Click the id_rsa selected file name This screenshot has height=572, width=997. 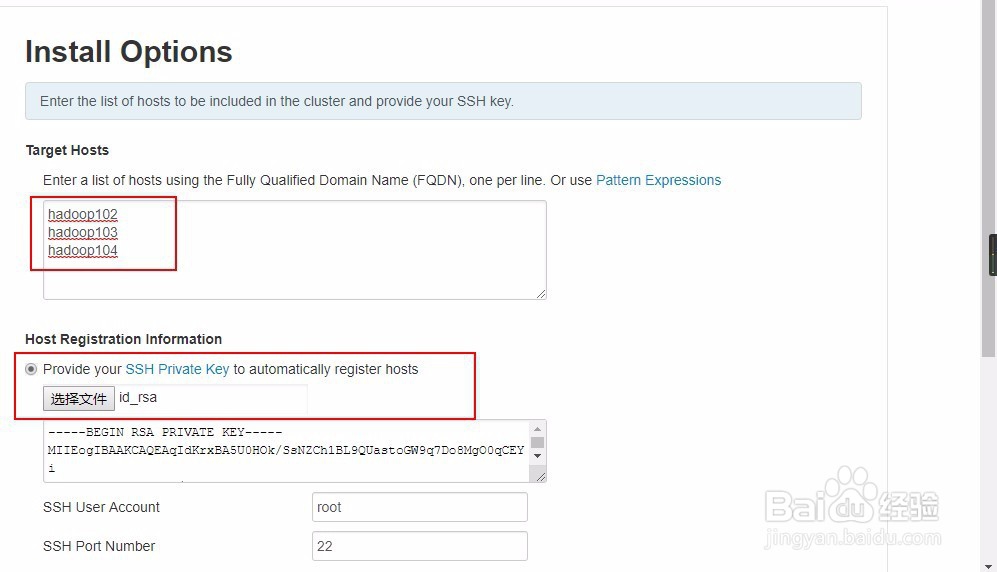pos(138,398)
